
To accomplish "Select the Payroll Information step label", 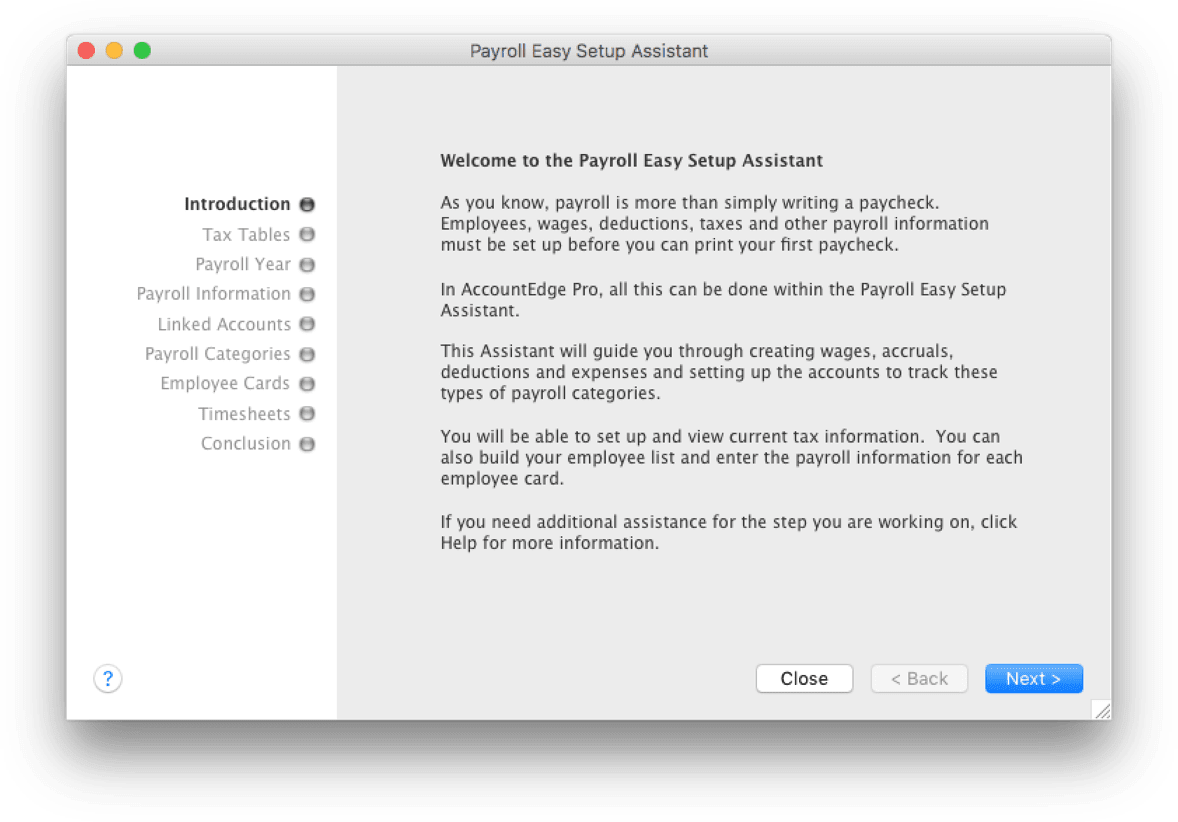I will coord(214,294).
